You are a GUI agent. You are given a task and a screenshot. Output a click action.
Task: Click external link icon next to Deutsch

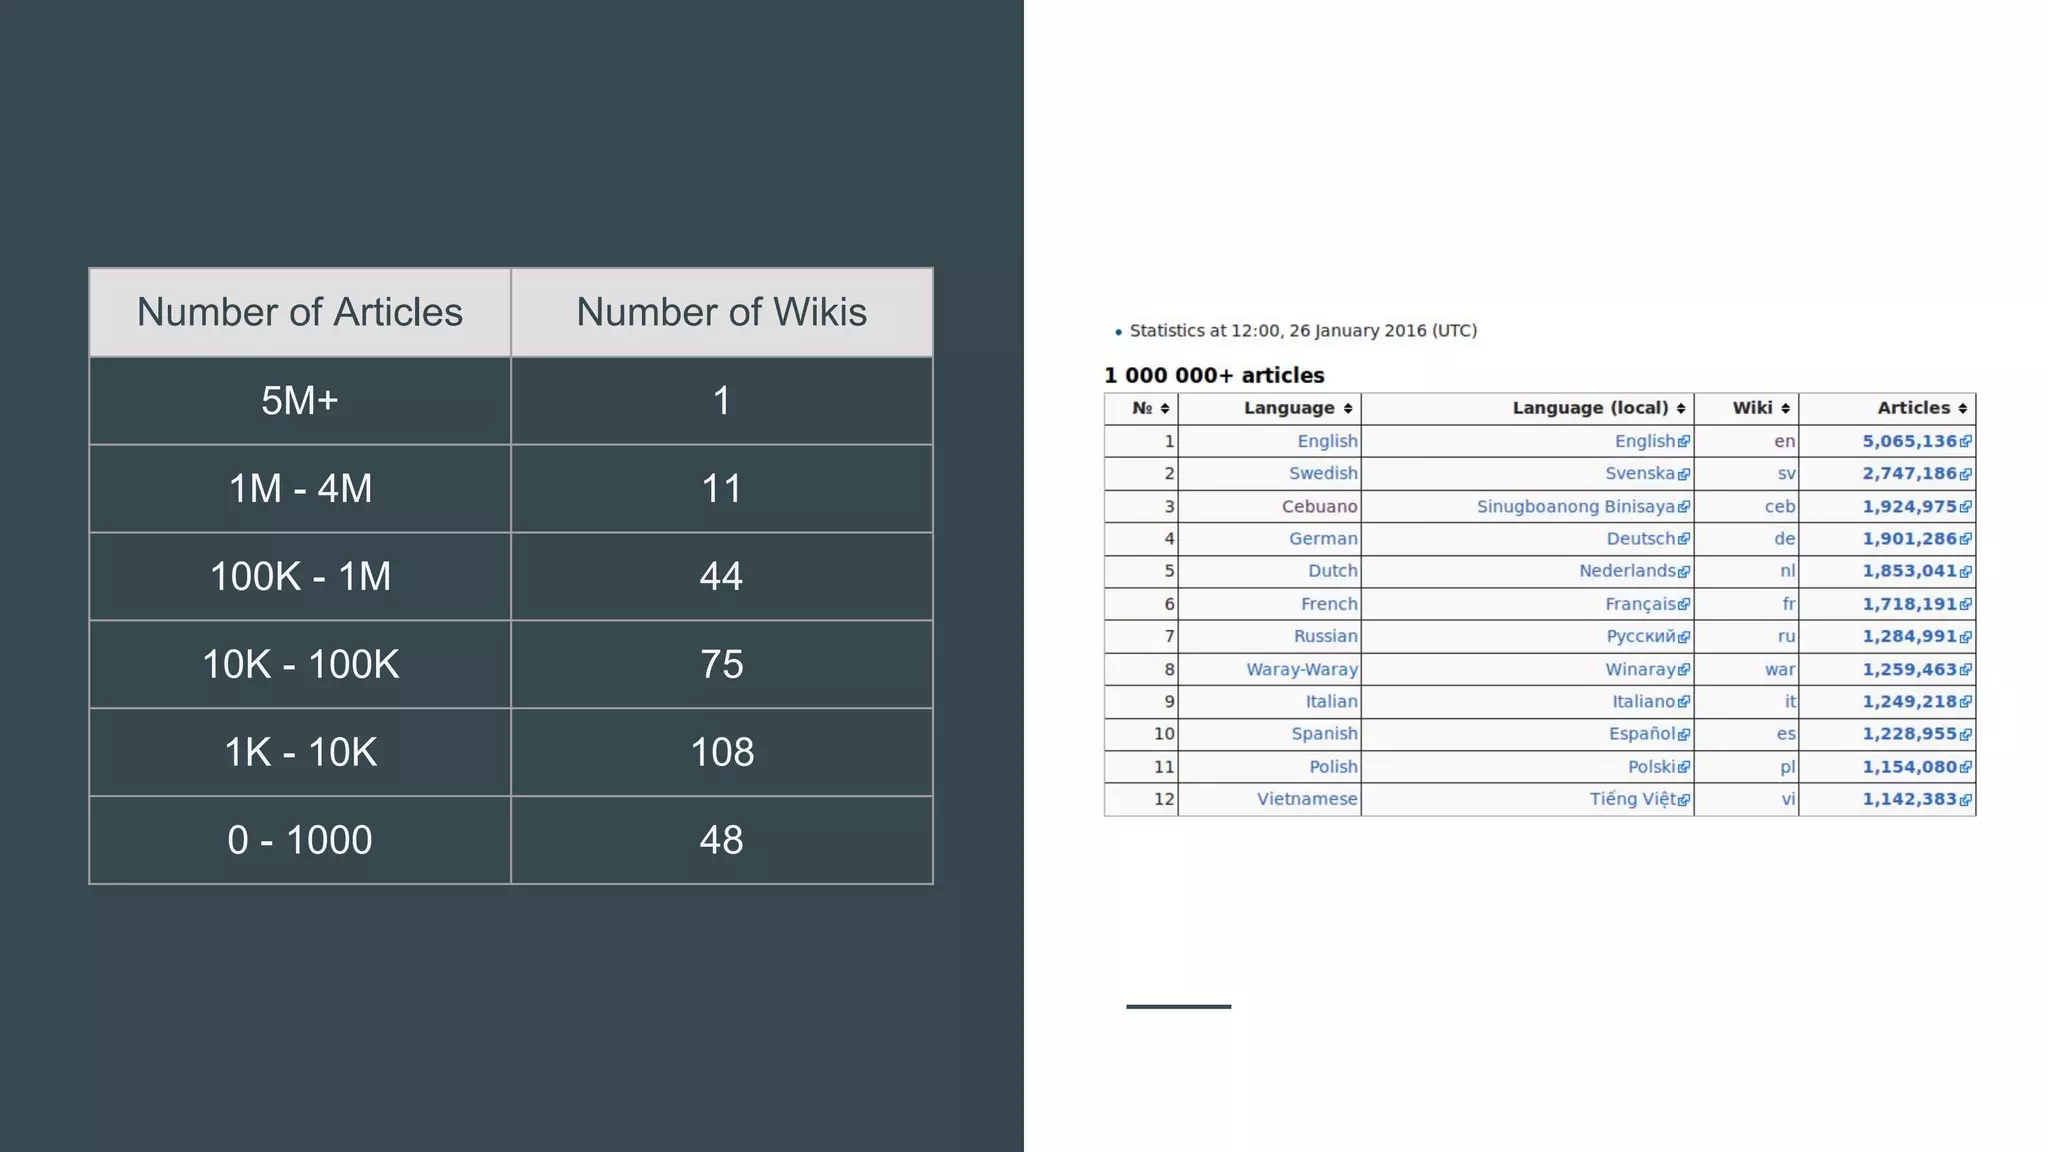point(1685,540)
